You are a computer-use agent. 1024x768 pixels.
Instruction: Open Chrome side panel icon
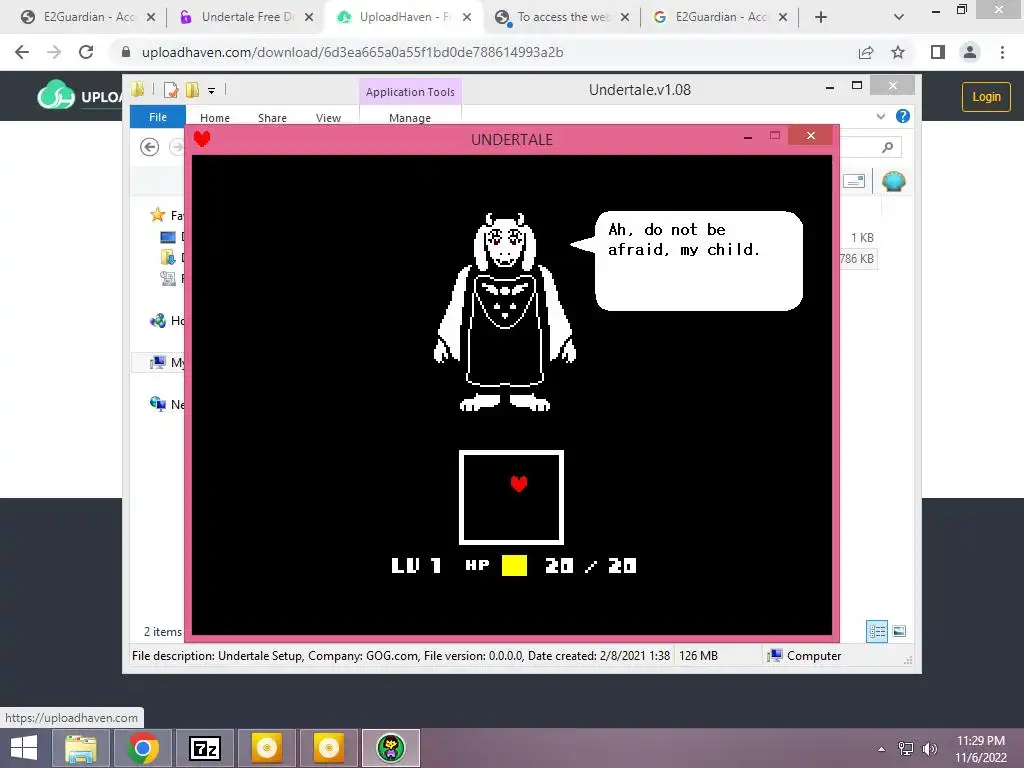[938, 52]
